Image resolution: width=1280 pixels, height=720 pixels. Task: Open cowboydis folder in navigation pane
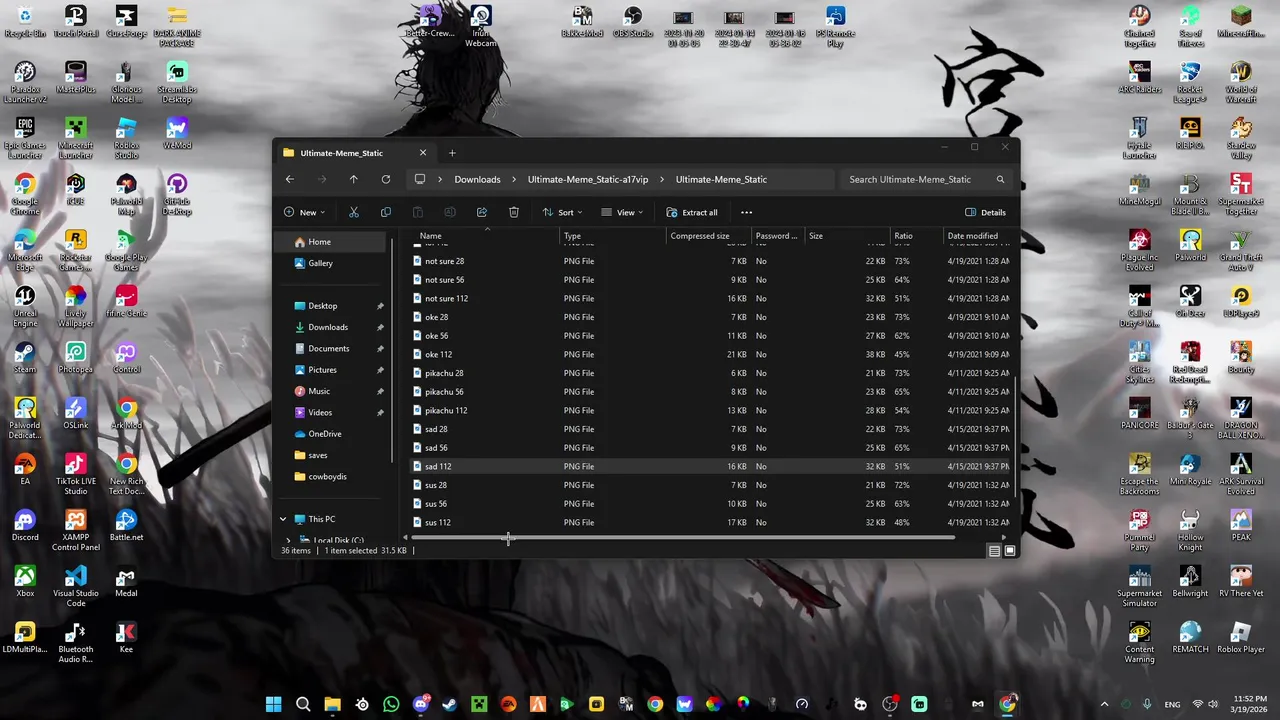coord(330,477)
